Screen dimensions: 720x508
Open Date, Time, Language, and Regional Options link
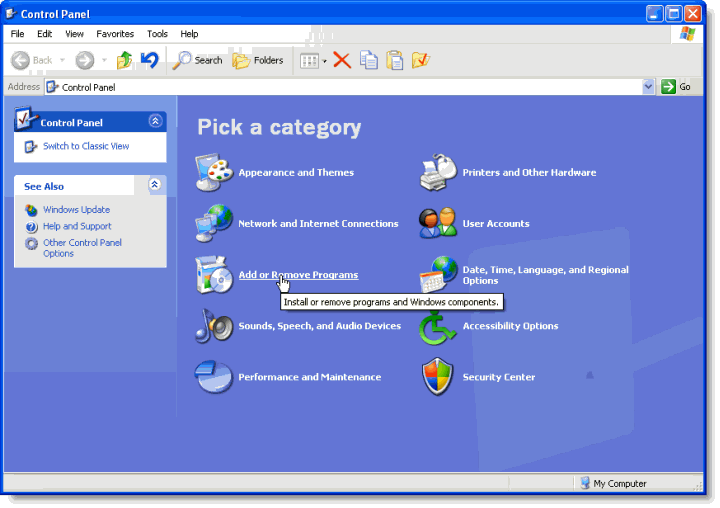[546, 275]
